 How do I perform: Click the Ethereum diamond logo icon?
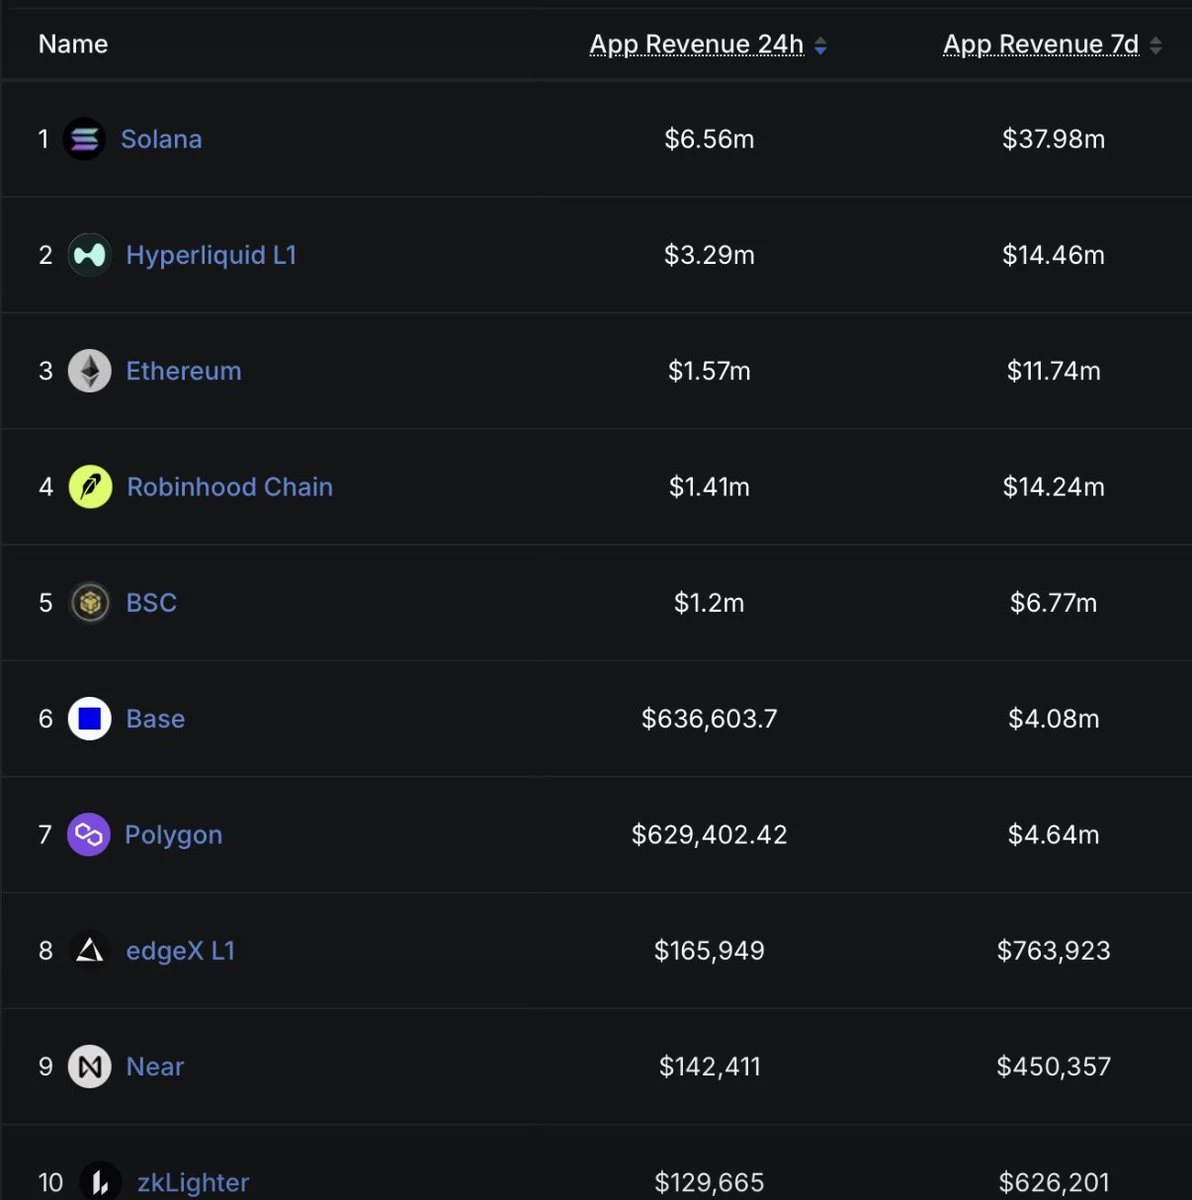click(x=89, y=371)
